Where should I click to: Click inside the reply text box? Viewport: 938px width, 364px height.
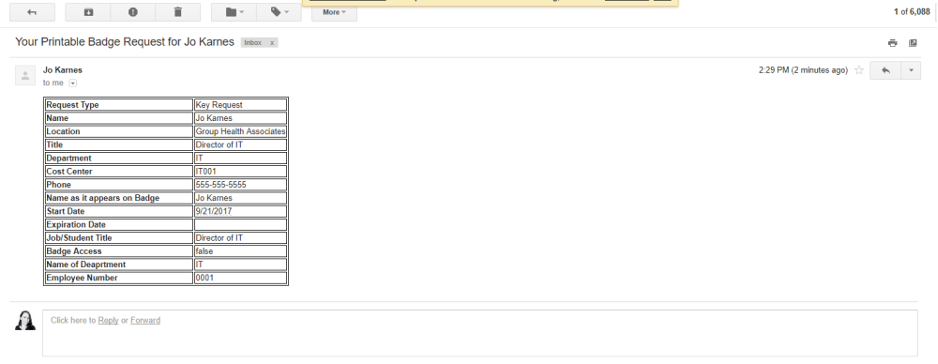480,333
